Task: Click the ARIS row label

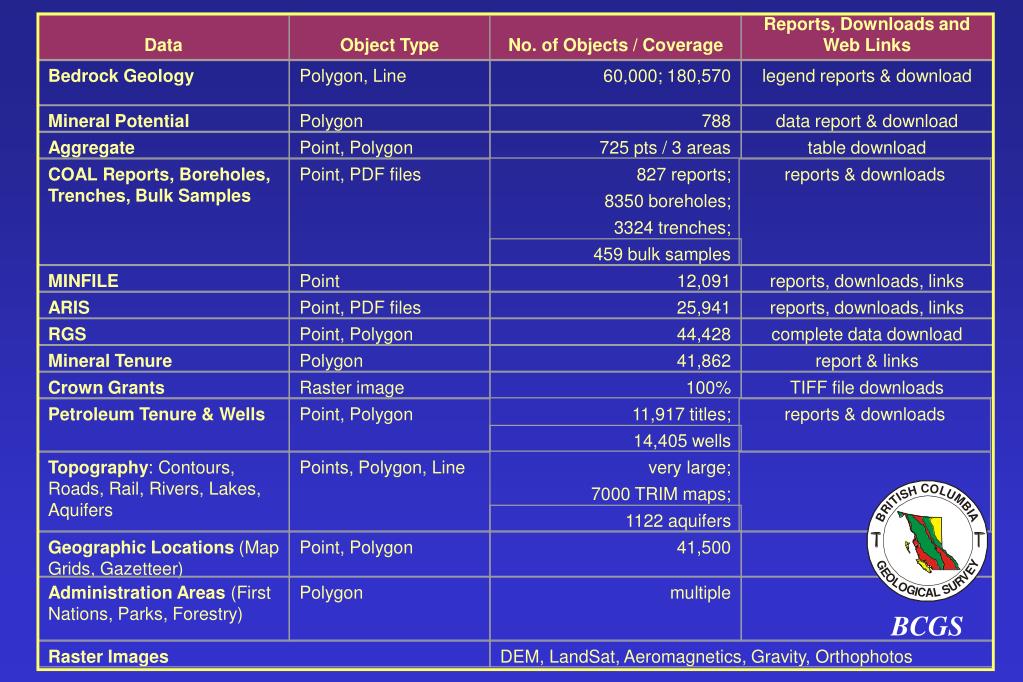Action: pyautogui.click(x=69, y=308)
